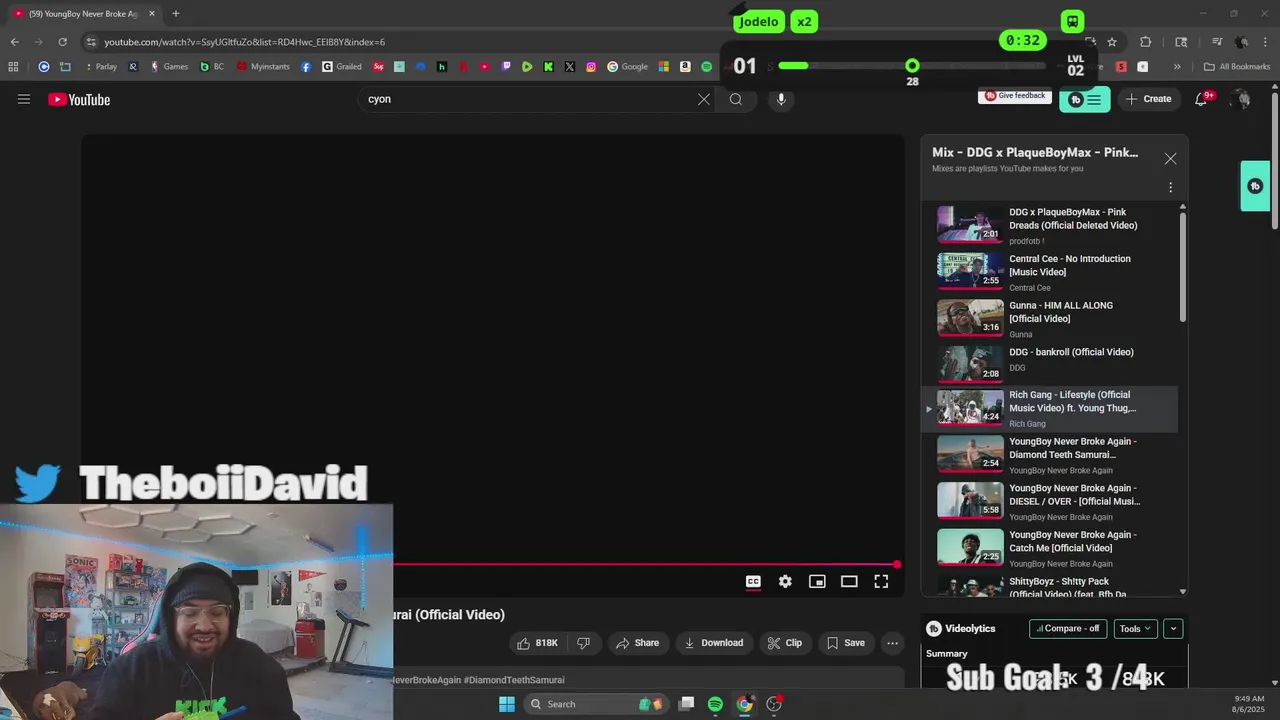
Task: Close the YoungBoy Never Broke Again tab
Action: click(152, 14)
